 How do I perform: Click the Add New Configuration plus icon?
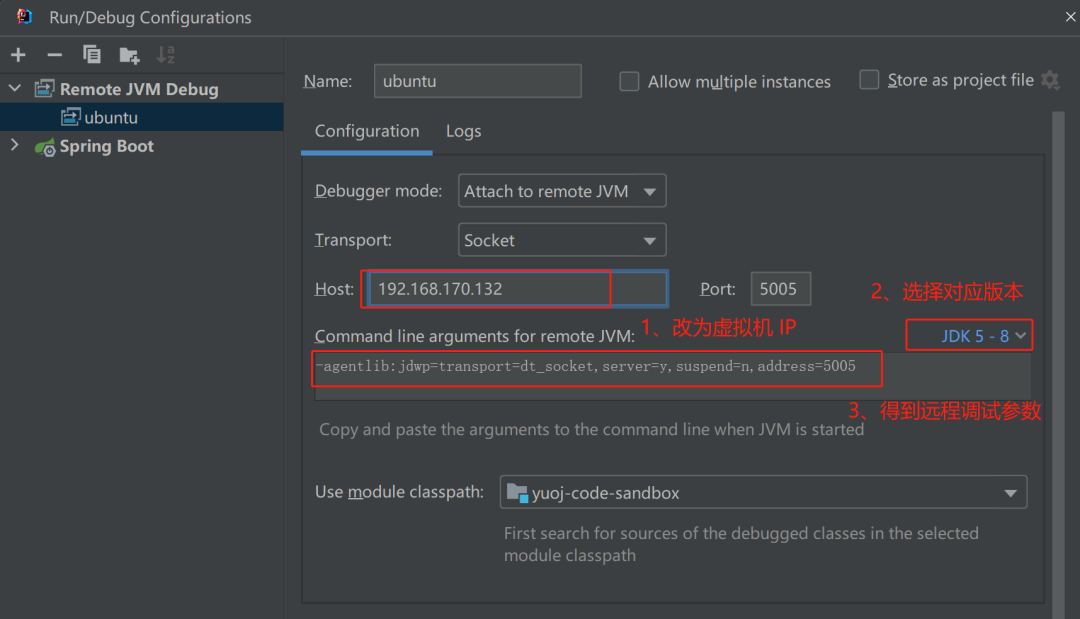(x=18, y=54)
